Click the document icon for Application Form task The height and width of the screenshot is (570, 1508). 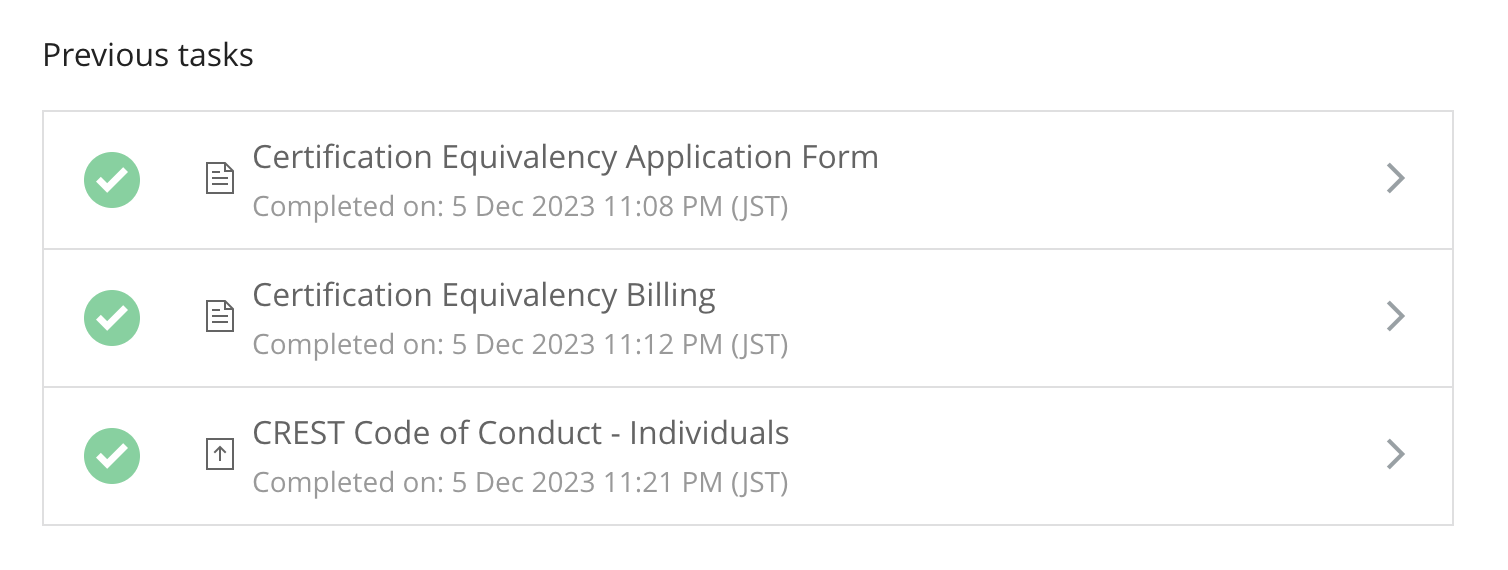220,179
